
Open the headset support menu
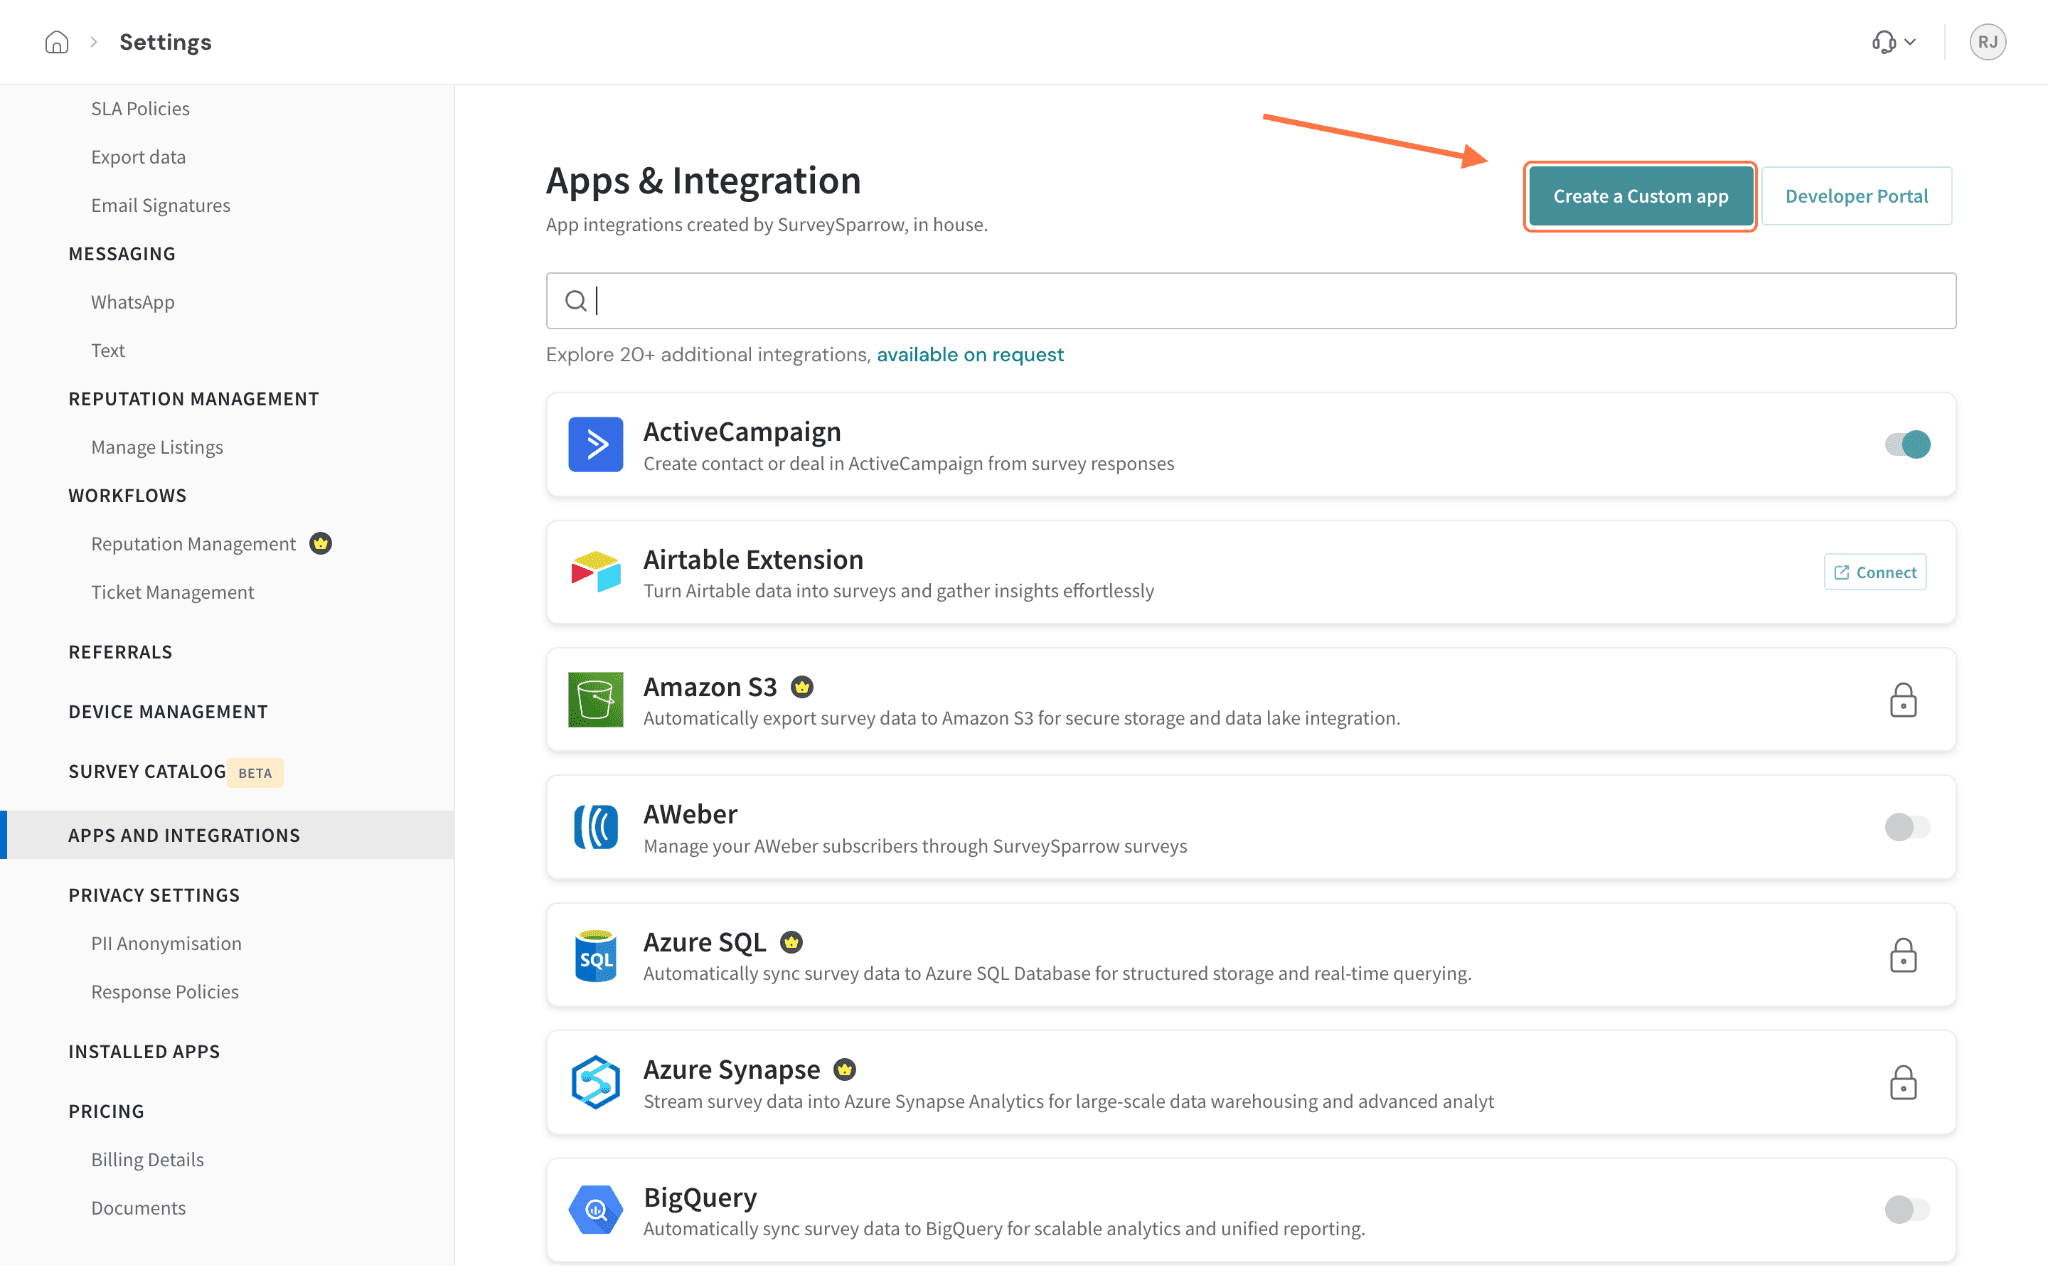(x=1894, y=42)
